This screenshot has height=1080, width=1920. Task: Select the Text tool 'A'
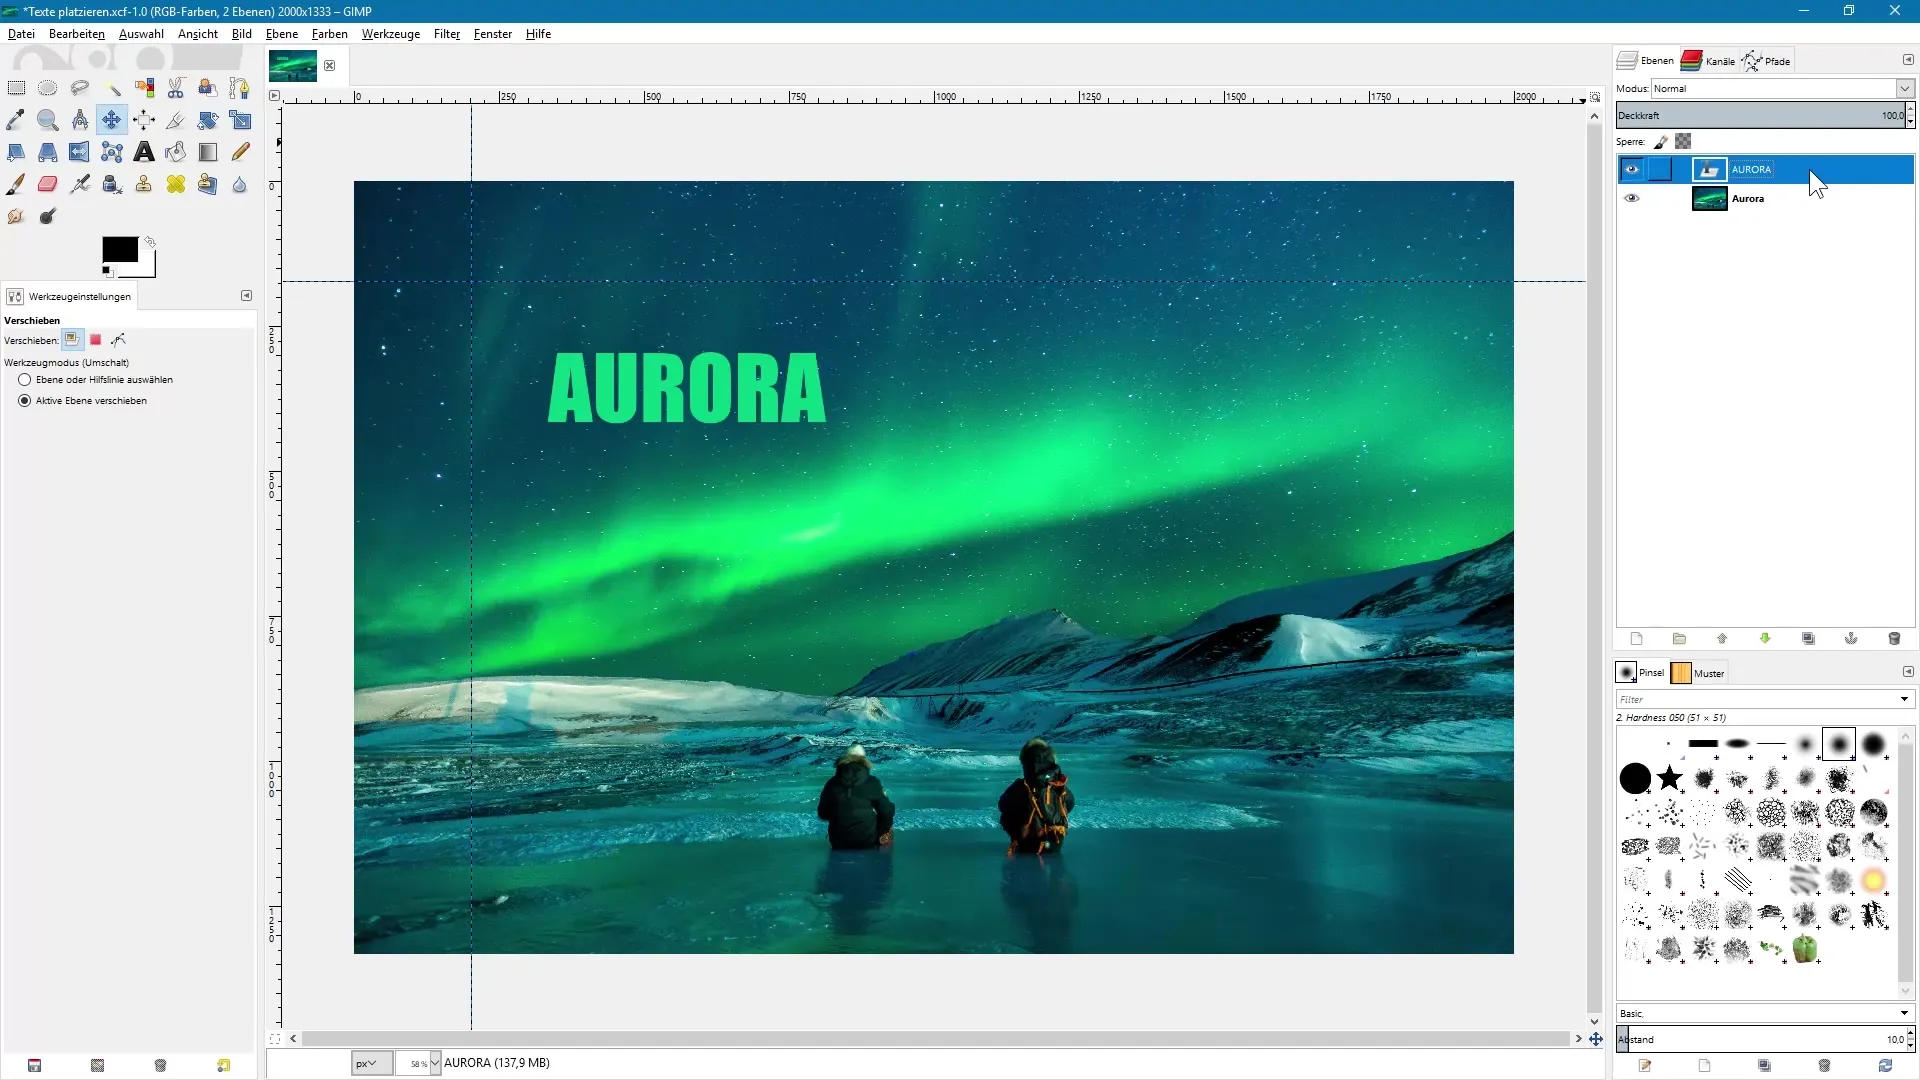click(x=144, y=152)
